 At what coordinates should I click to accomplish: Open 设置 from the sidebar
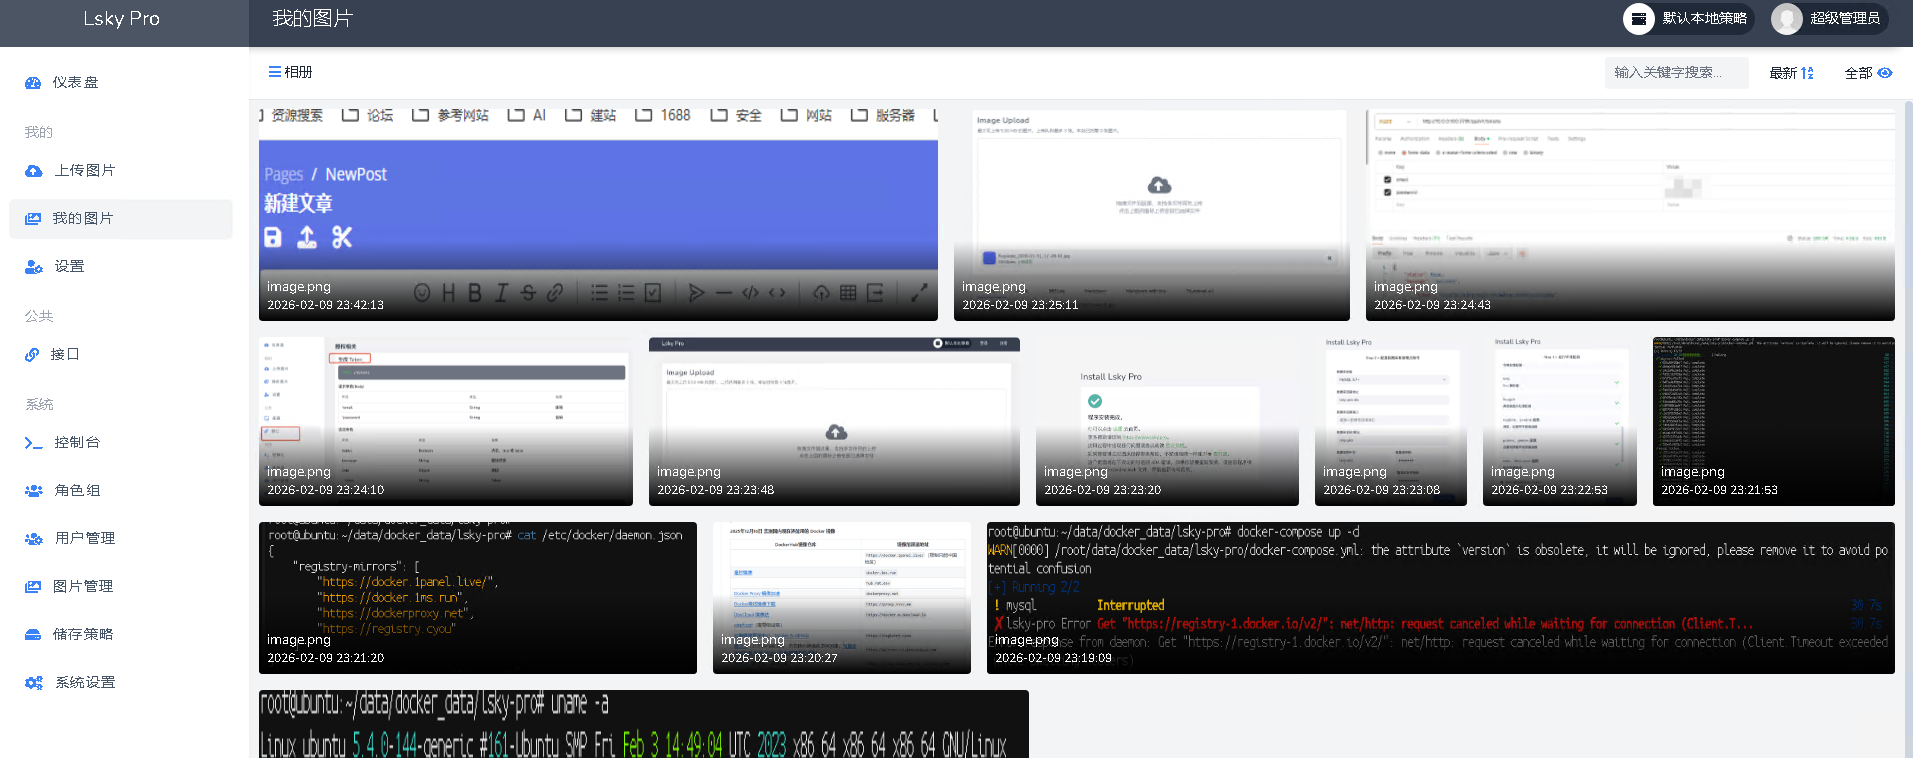(69, 267)
